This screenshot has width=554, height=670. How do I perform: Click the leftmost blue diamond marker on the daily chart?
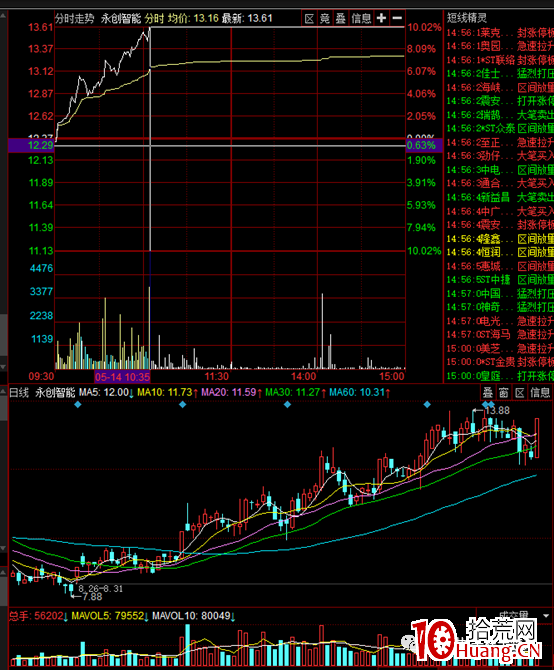(x=77, y=404)
